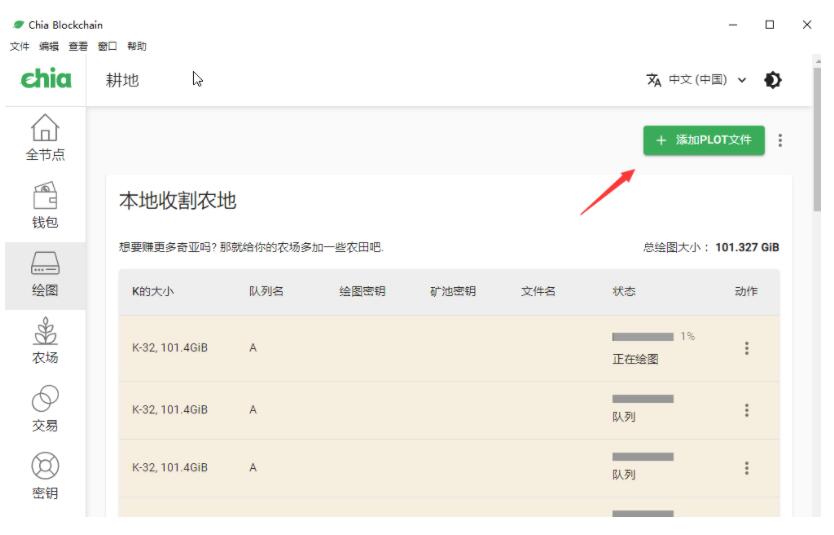Image resolution: width=834 pixels, height=535 pixels.
Task: Open the 钱包 wallet section
Action: click(44, 204)
